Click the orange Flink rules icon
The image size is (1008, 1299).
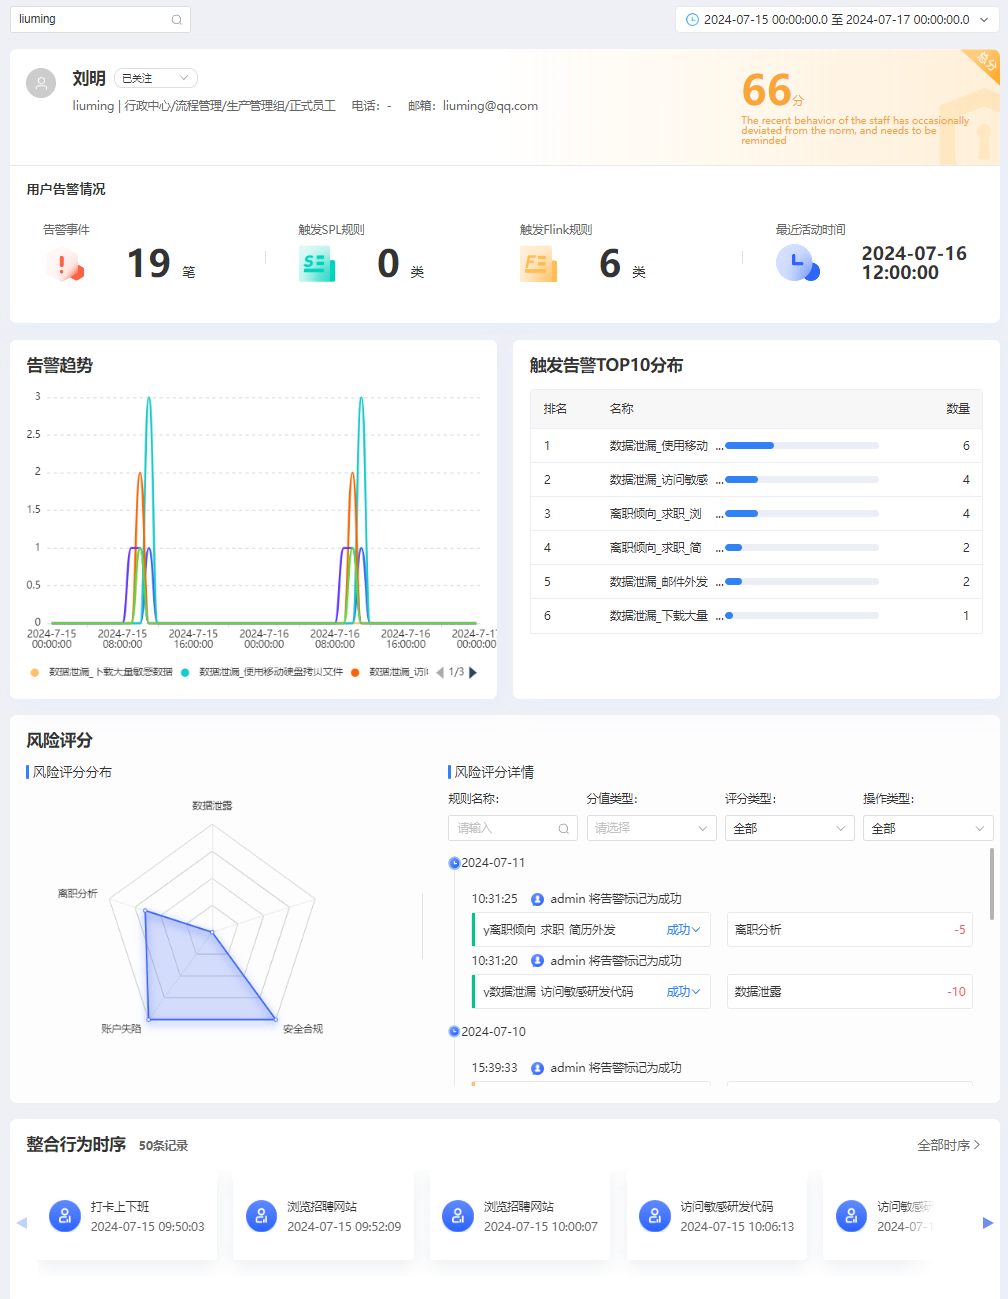[538, 264]
